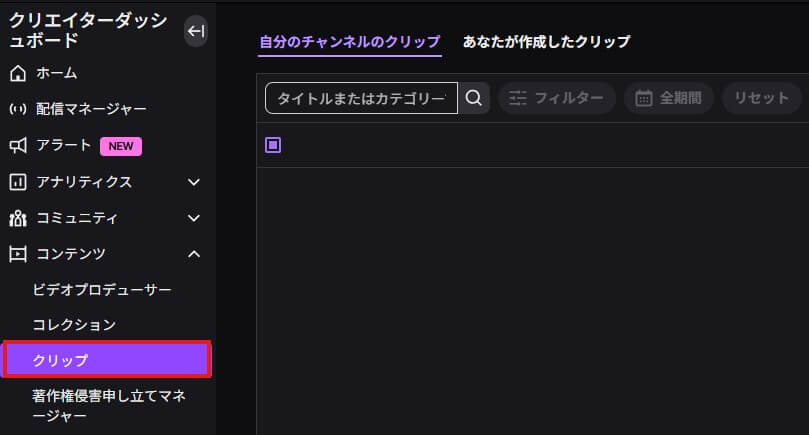Image resolution: width=809 pixels, height=435 pixels.
Task: Click the Stream Manager broadcast icon
Action: pyautogui.click(x=17, y=108)
